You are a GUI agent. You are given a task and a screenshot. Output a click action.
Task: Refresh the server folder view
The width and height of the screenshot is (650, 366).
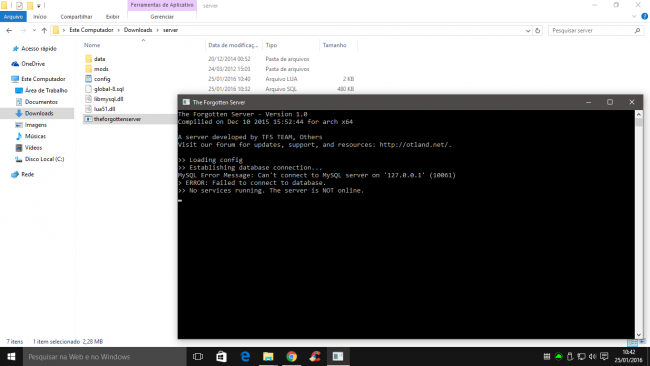tap(538, 30)
